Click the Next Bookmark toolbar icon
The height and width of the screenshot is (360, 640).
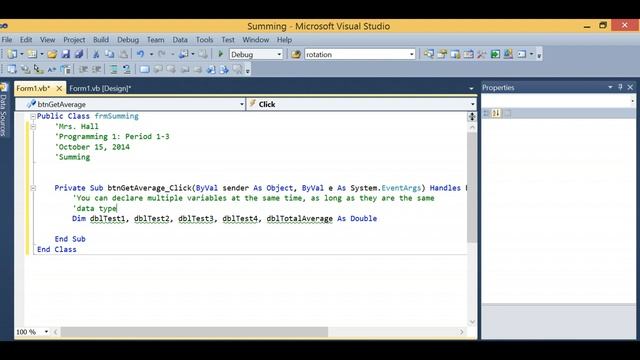pos(171,69)
